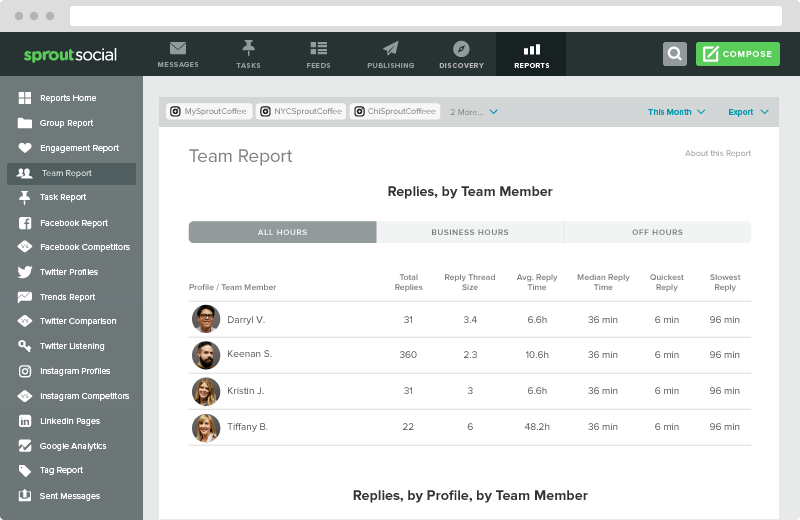Select the All Hours segment
The height and width of the screenshot is (520, 800).
(x=282, y=232)
